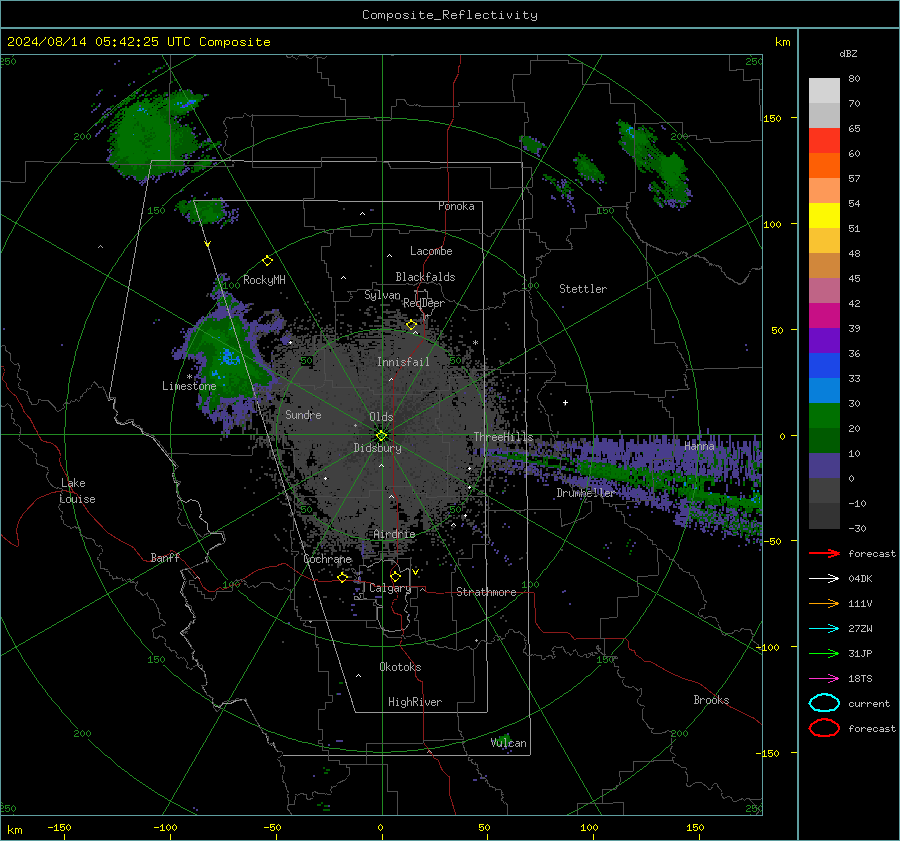900x841 pixels.
Task: Select the bright yellow dBZ swatch
Action: click(x=824, y=215)
